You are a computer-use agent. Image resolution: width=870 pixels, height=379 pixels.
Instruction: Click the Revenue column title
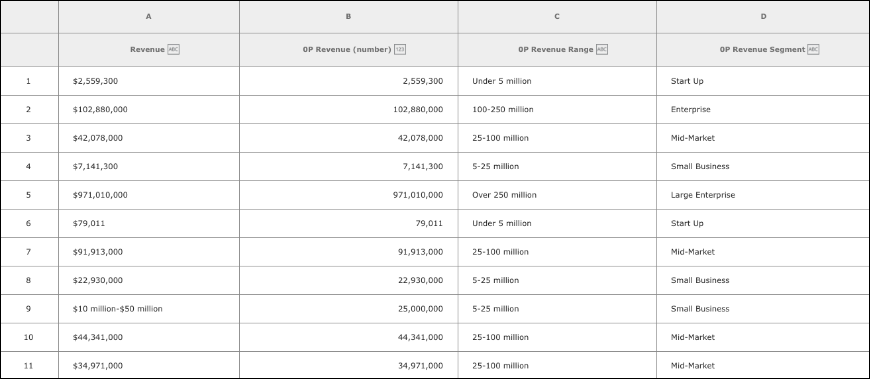point(148,49)
